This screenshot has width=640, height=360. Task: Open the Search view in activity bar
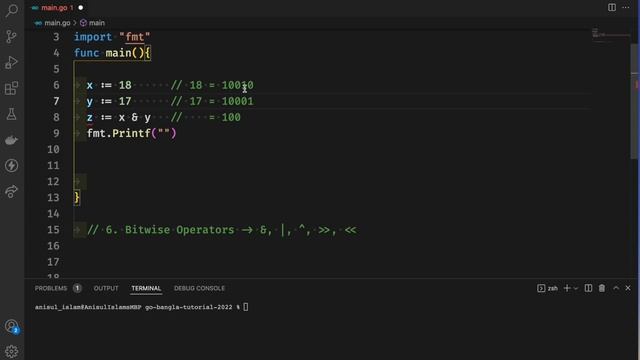11,11
